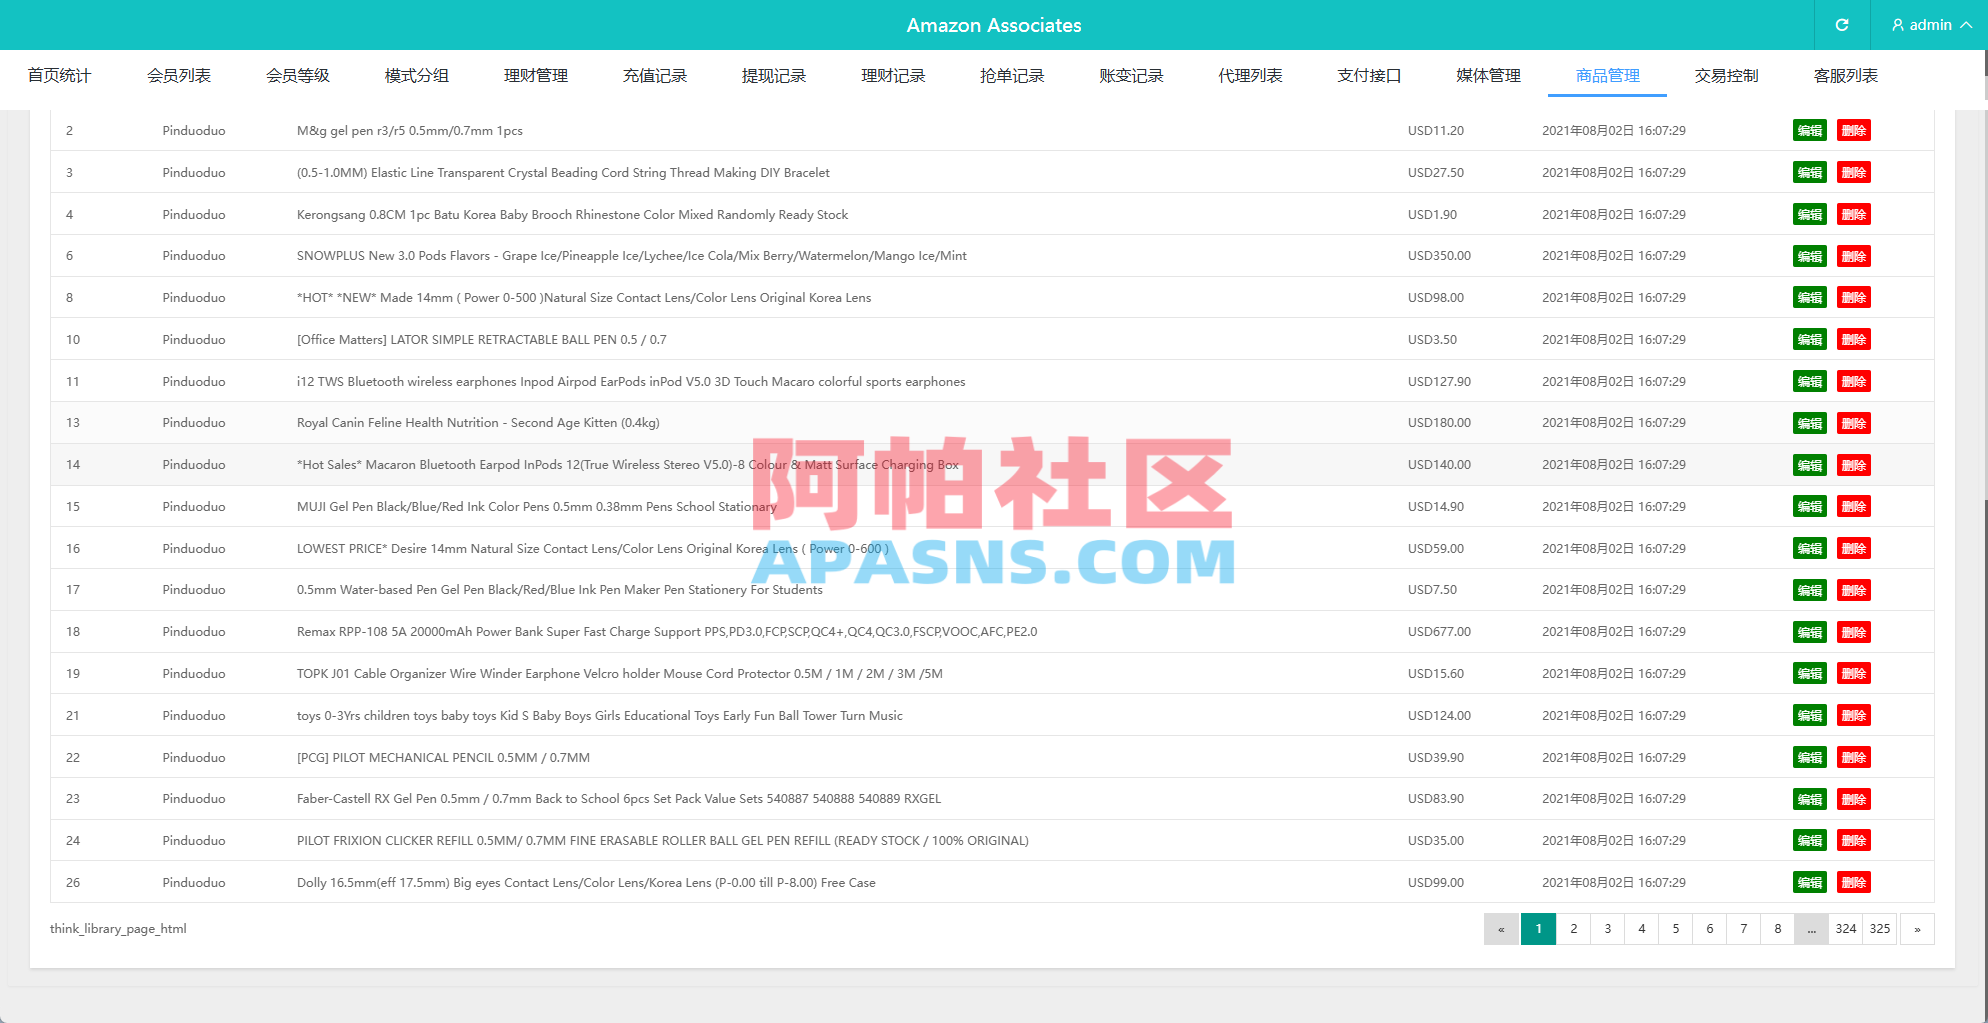Open the 模式分组 menu tab
The height and width of the screenshot is (1023, 1988).
tap(417, 76)
